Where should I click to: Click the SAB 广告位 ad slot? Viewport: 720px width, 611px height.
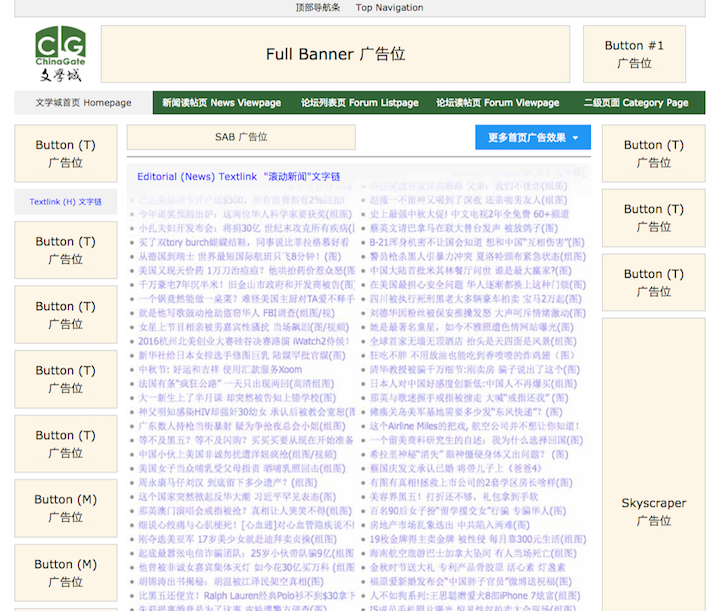pos(241,137)
